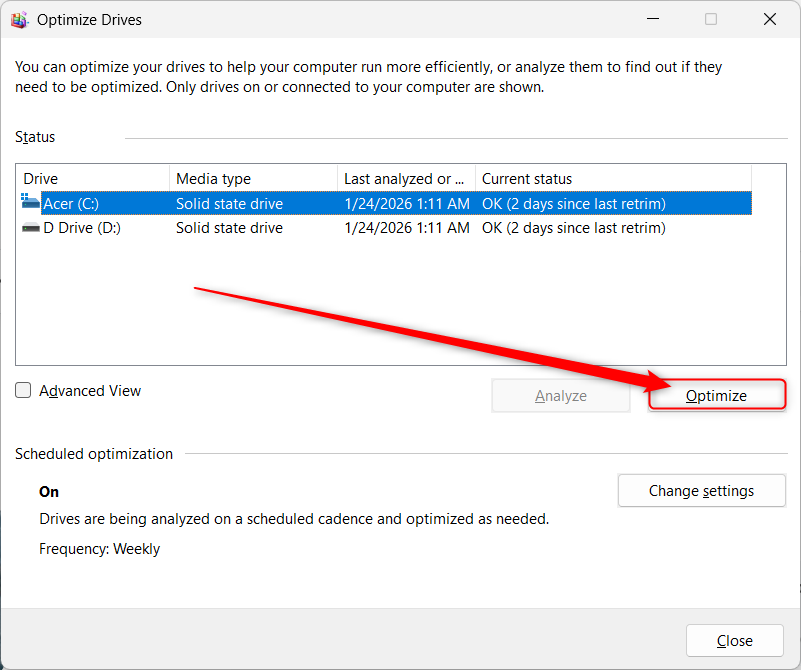Click the Analyze button
The width and height of the screenshot is (801, 670).
560,395
